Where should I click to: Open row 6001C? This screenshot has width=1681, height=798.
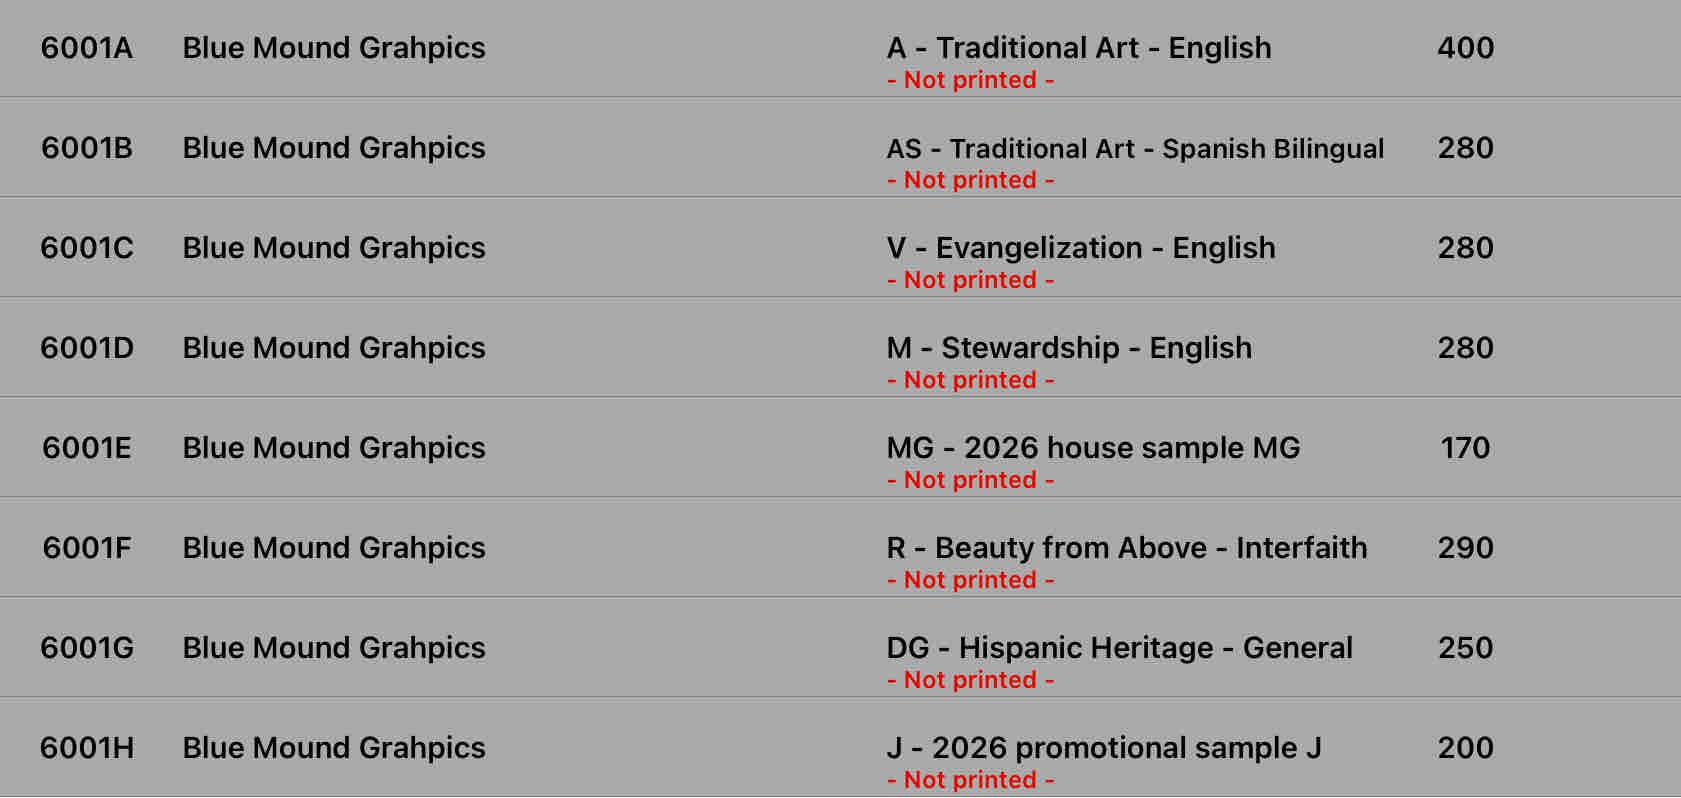[87, 248]
